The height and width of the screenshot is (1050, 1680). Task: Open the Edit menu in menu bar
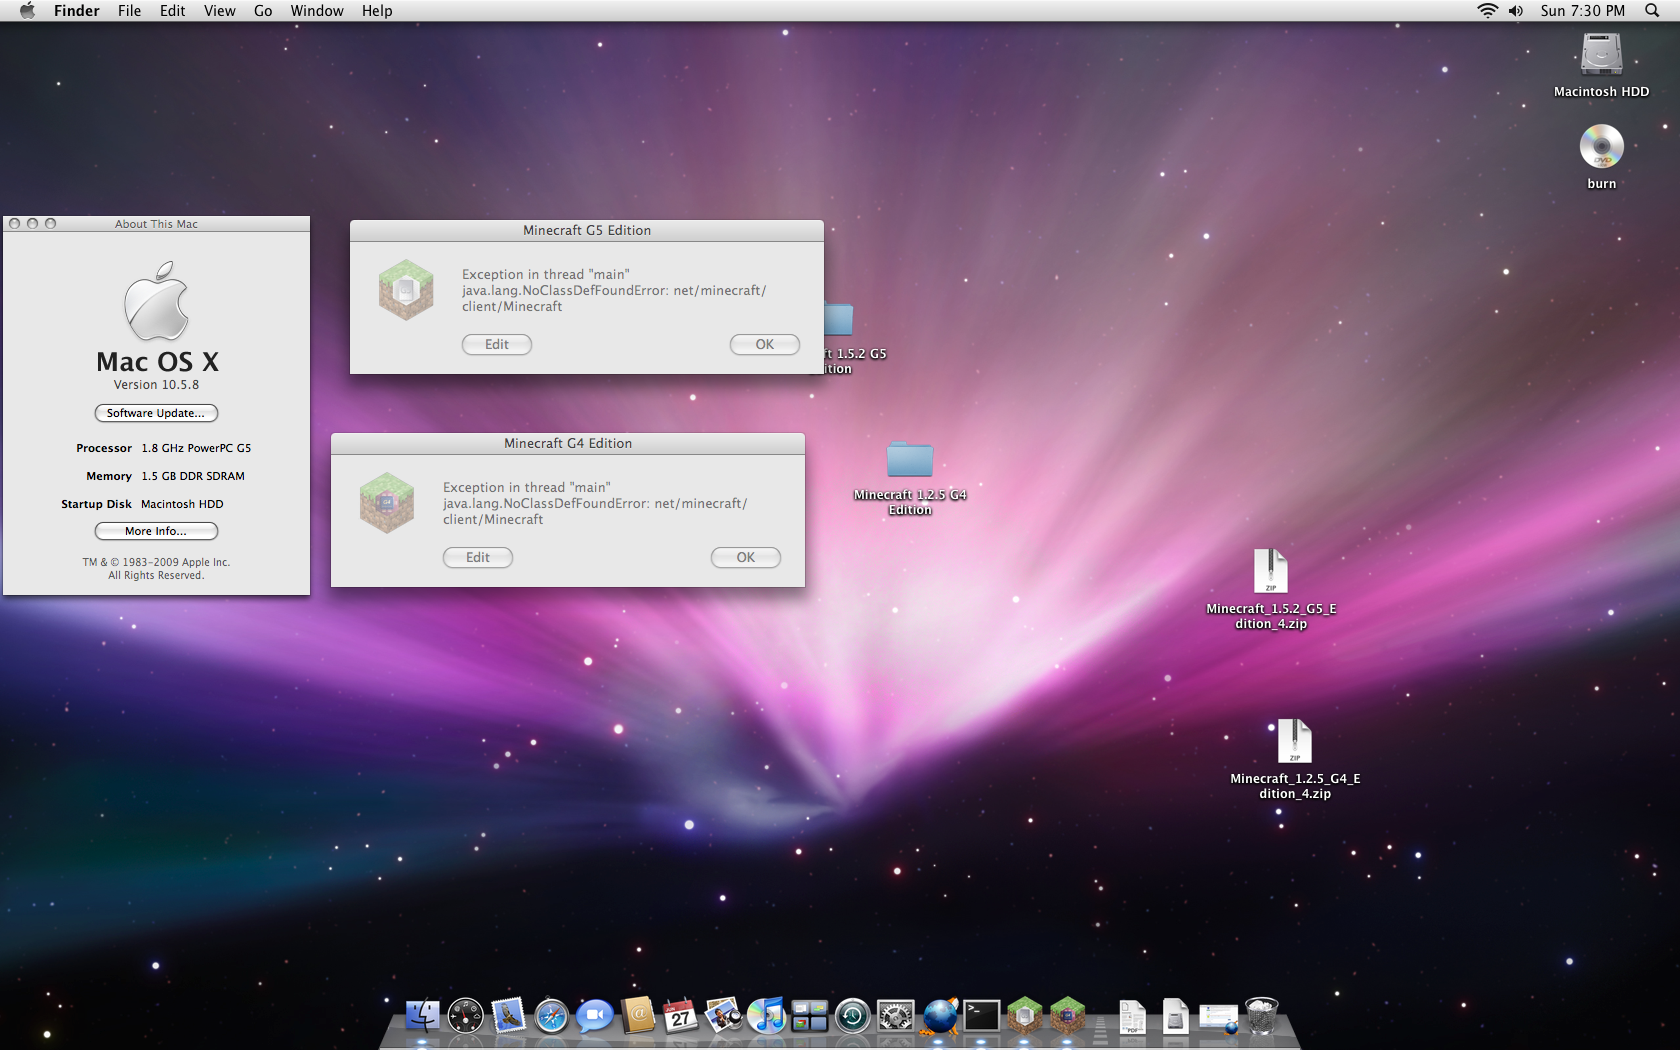click(x=172, y=10)
